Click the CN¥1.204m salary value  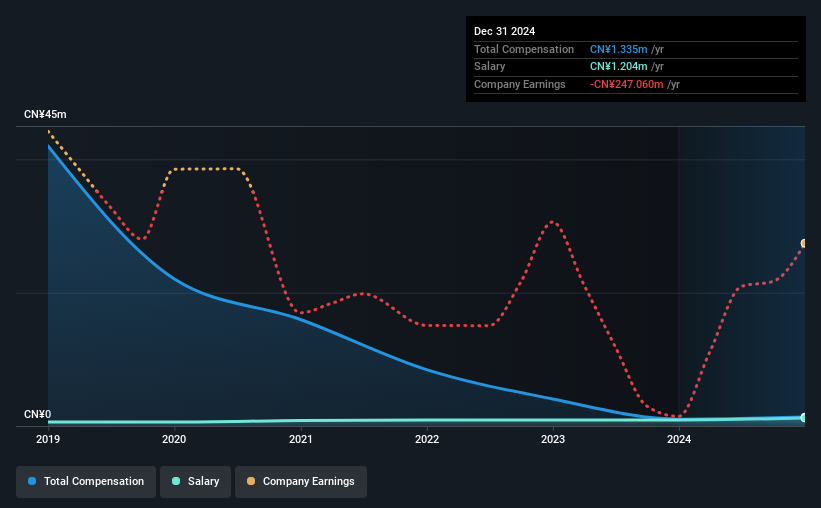click(x=618, y=67)
